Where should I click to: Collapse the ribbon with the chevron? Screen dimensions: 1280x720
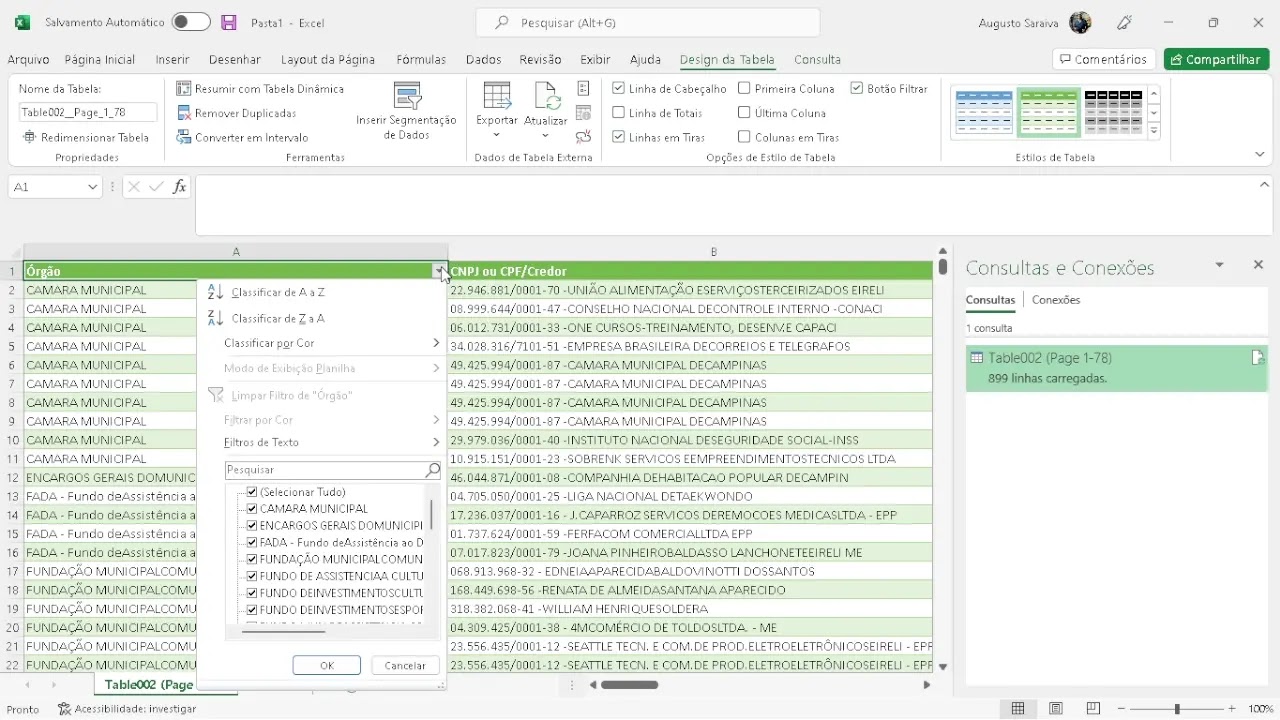click(1260, 155)
